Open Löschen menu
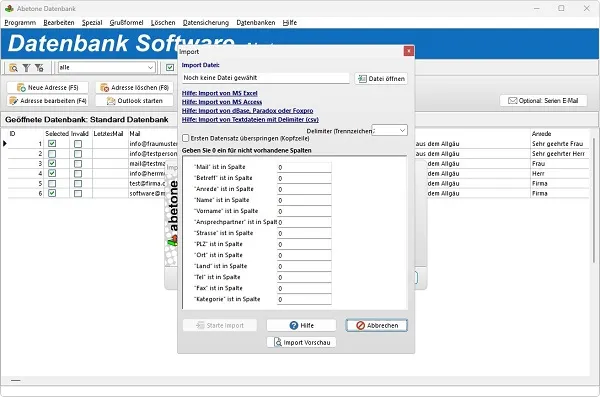This screenshot has width=600, height=397. (163, 23)
